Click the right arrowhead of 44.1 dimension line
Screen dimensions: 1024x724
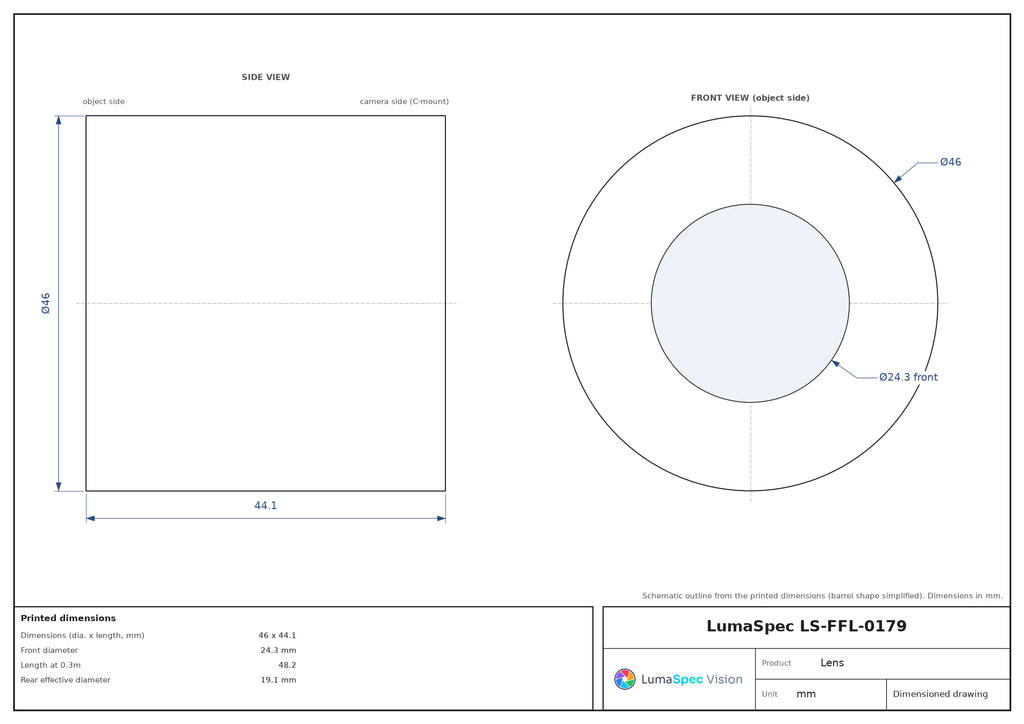click(x=441, y=518)
